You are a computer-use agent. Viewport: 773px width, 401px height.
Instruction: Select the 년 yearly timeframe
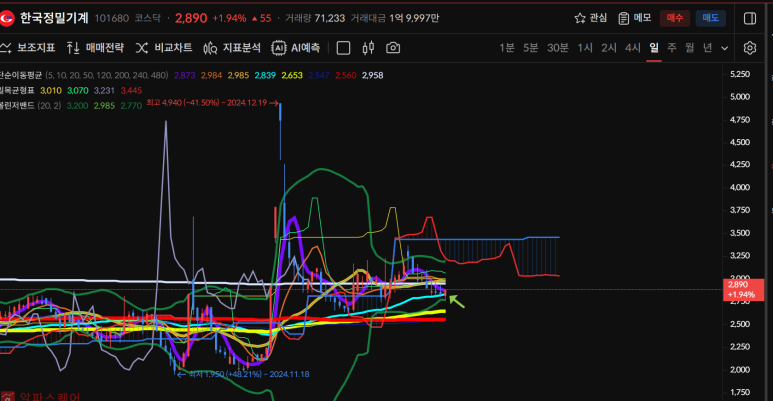707,48
